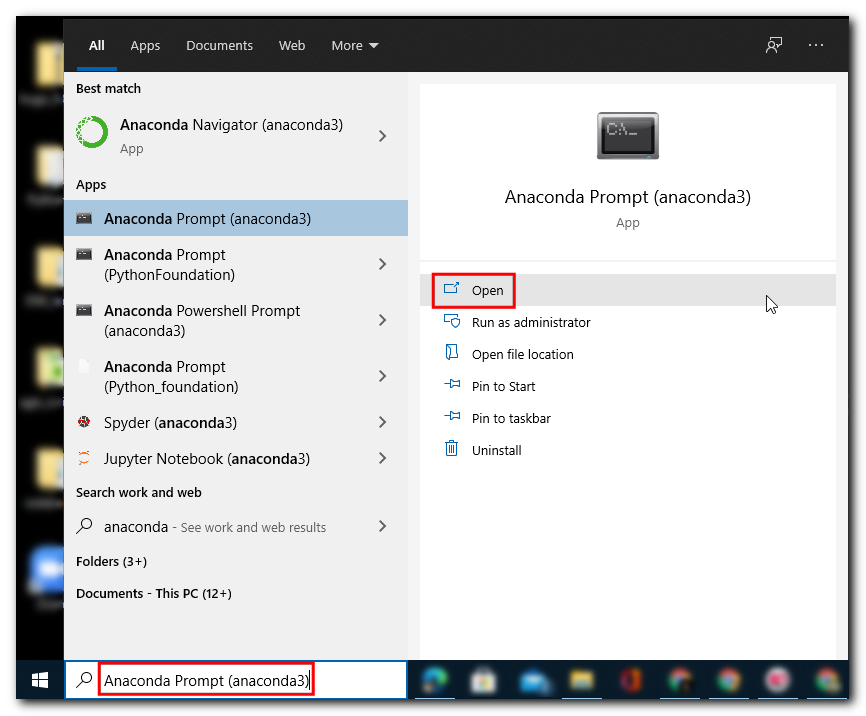
Task: Expand Anaconda Prompt (Python_foundation) details arrow
Action: (382, 376)
